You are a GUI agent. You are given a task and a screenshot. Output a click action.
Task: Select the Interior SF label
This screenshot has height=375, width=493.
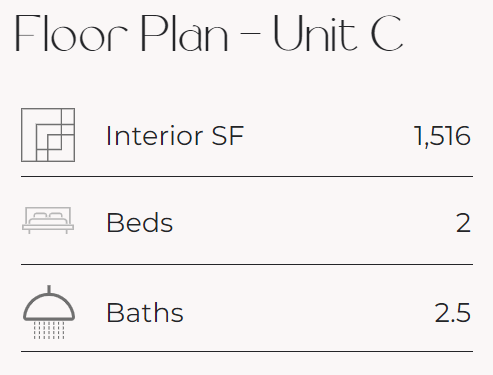[175, 136]
